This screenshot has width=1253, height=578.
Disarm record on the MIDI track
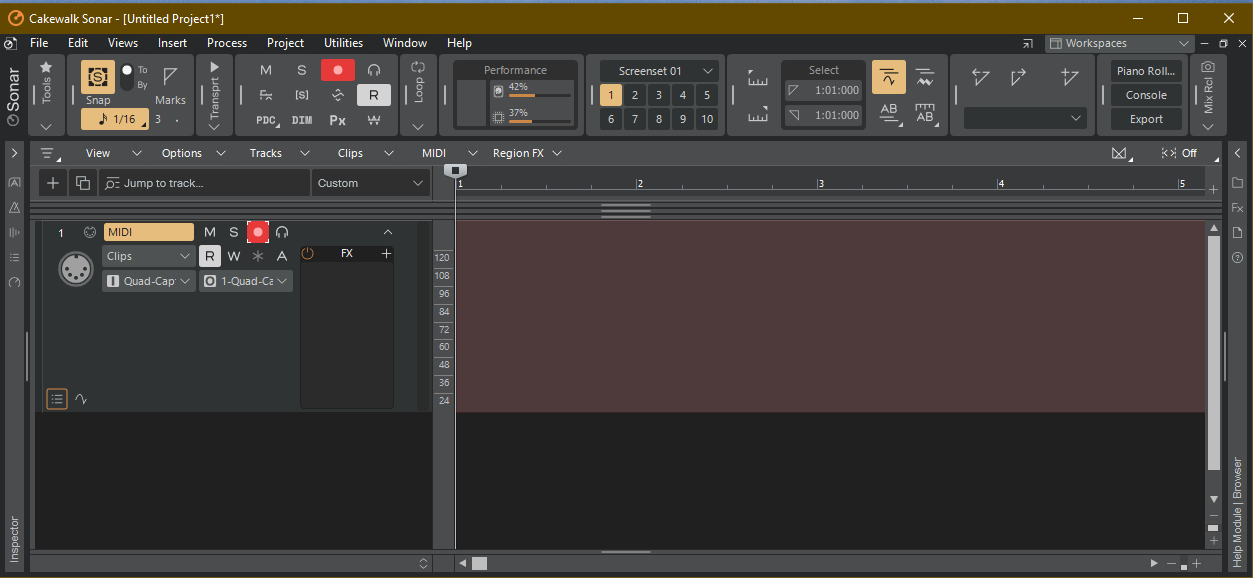(x=258, y=232)
